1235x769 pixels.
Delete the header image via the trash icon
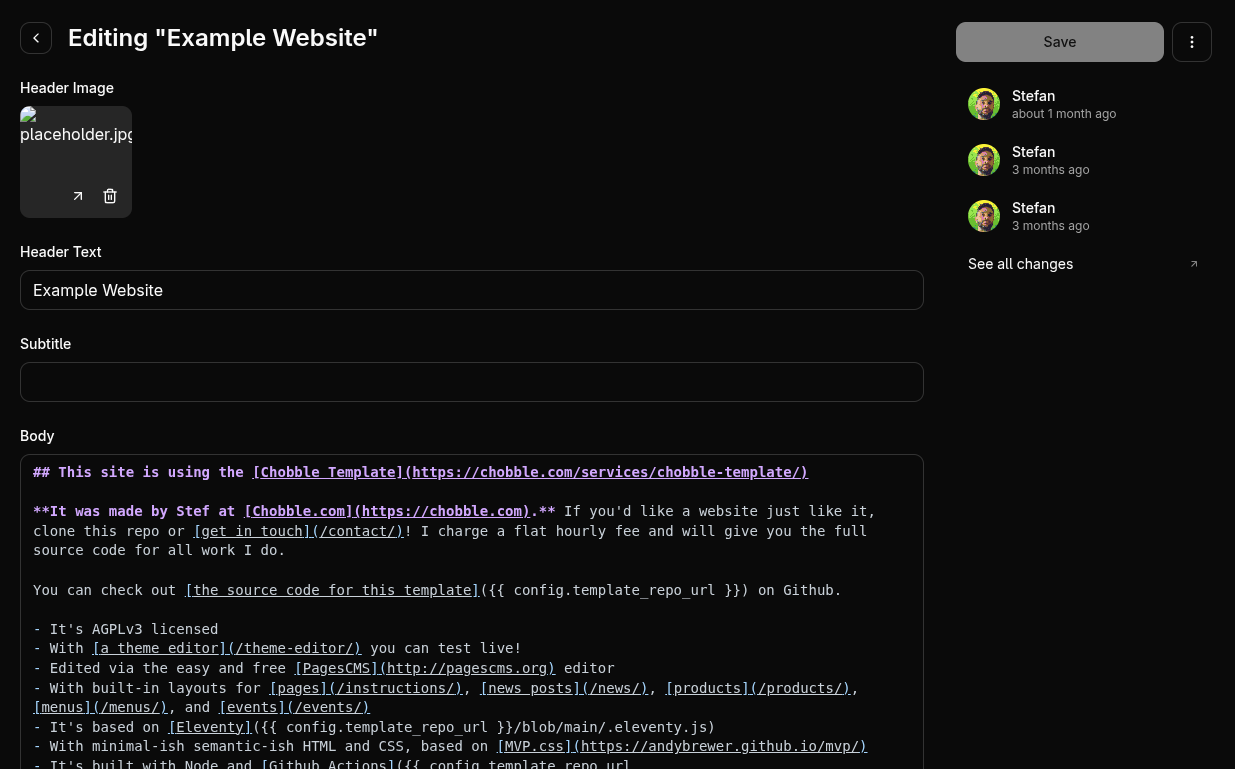[x=110, y=196]
